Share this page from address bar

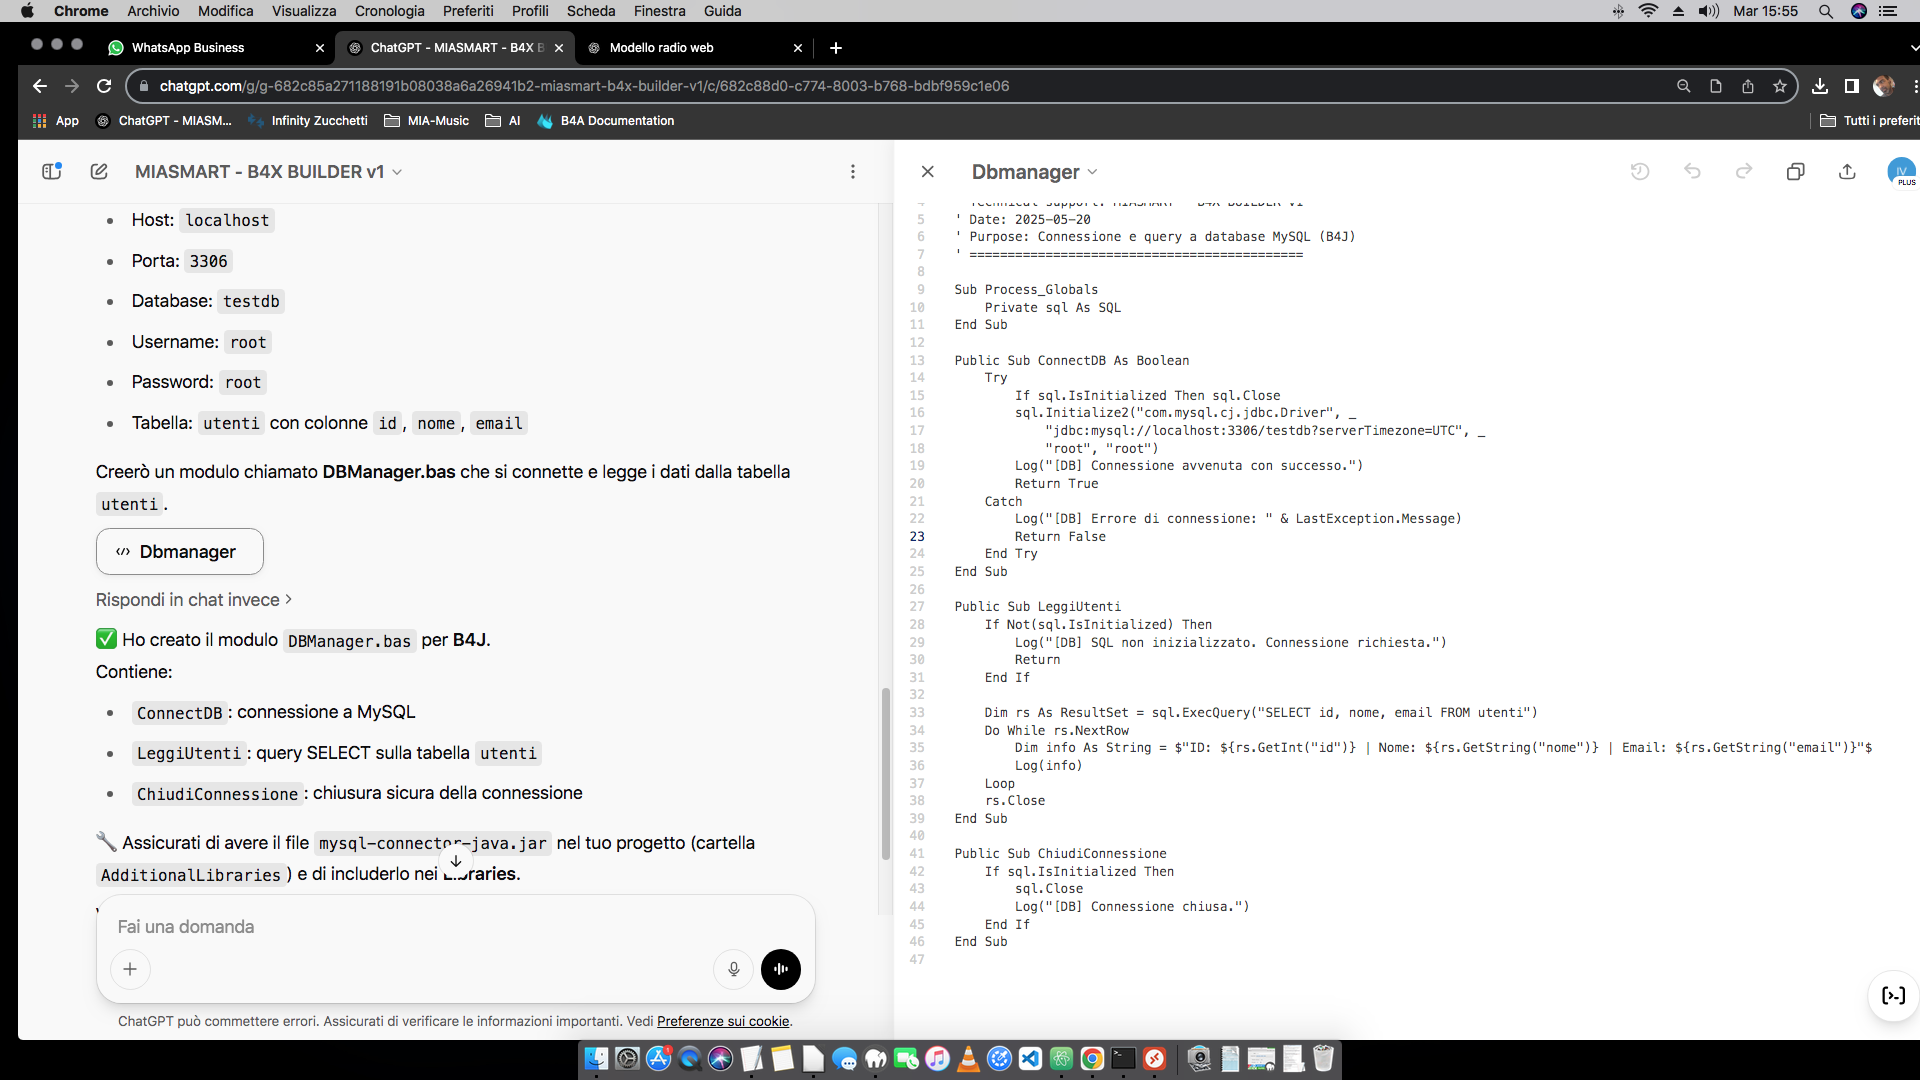(1748, 86)
